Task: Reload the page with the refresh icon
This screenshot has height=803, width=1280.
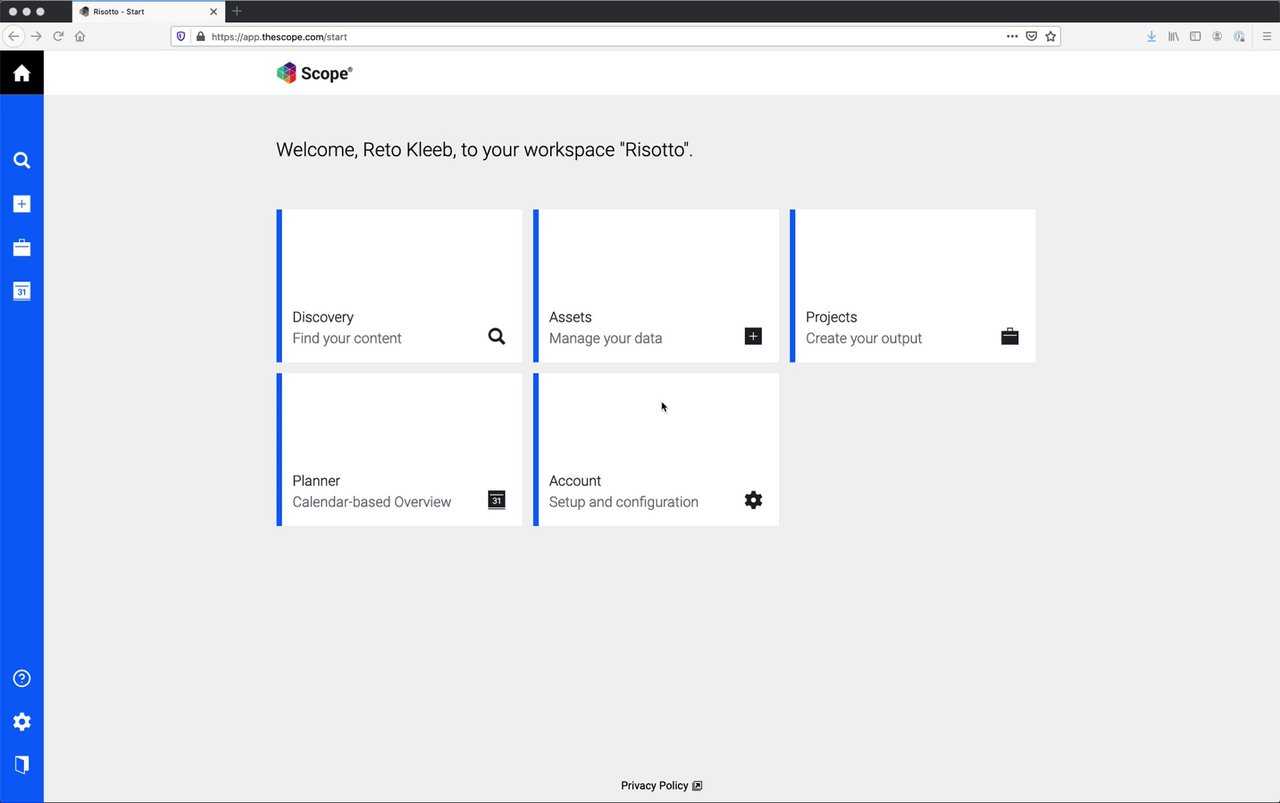Action: (x=58, y=36)
